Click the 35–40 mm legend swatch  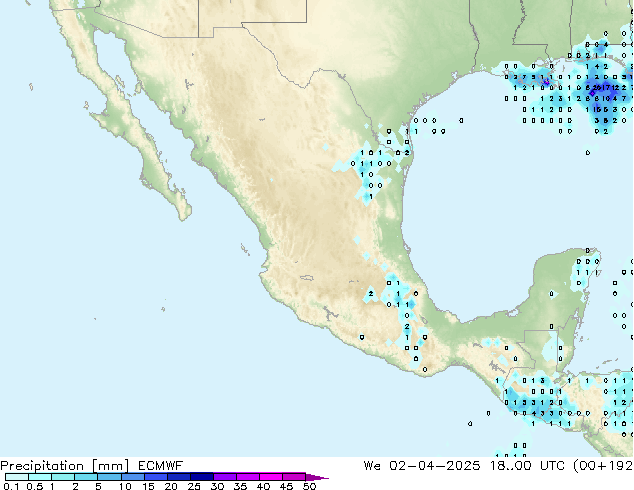[248, 477]
